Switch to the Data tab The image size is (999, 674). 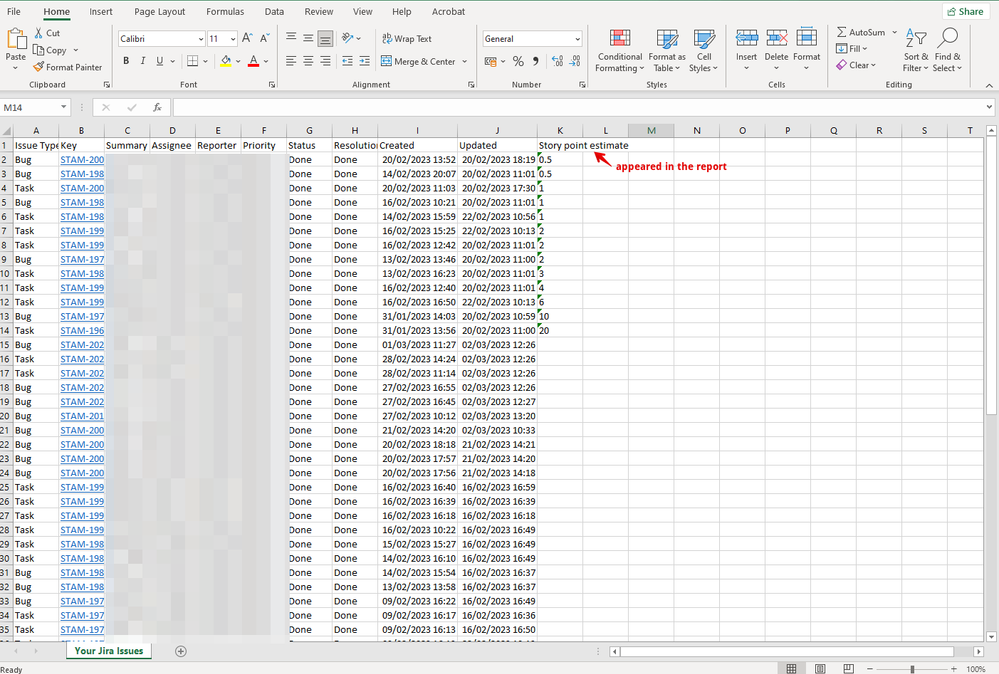(x=274, y=11)
